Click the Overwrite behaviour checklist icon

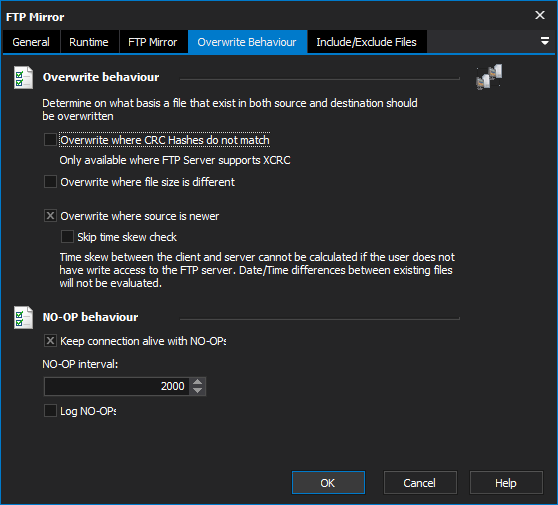[23, 78]
